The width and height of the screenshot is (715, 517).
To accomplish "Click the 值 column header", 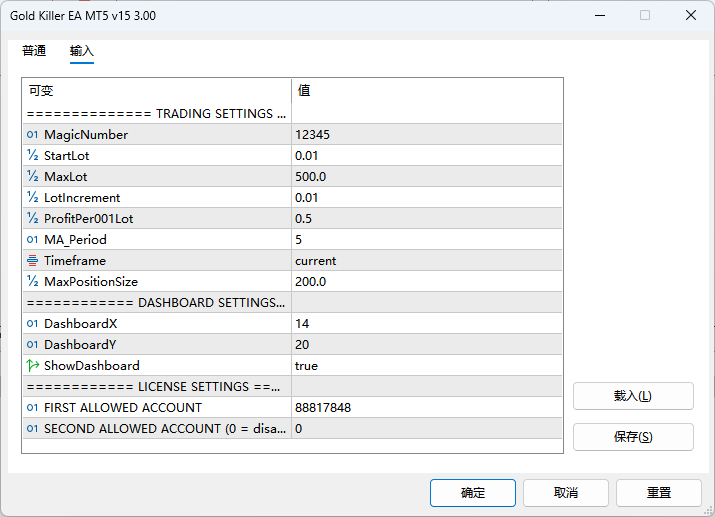I will (426, 91).
